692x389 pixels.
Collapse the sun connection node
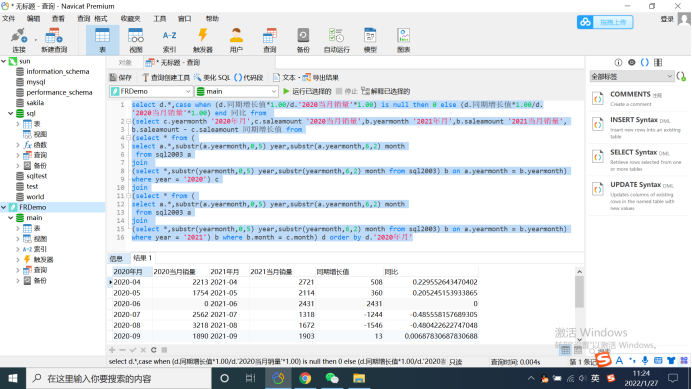point(4,61)
